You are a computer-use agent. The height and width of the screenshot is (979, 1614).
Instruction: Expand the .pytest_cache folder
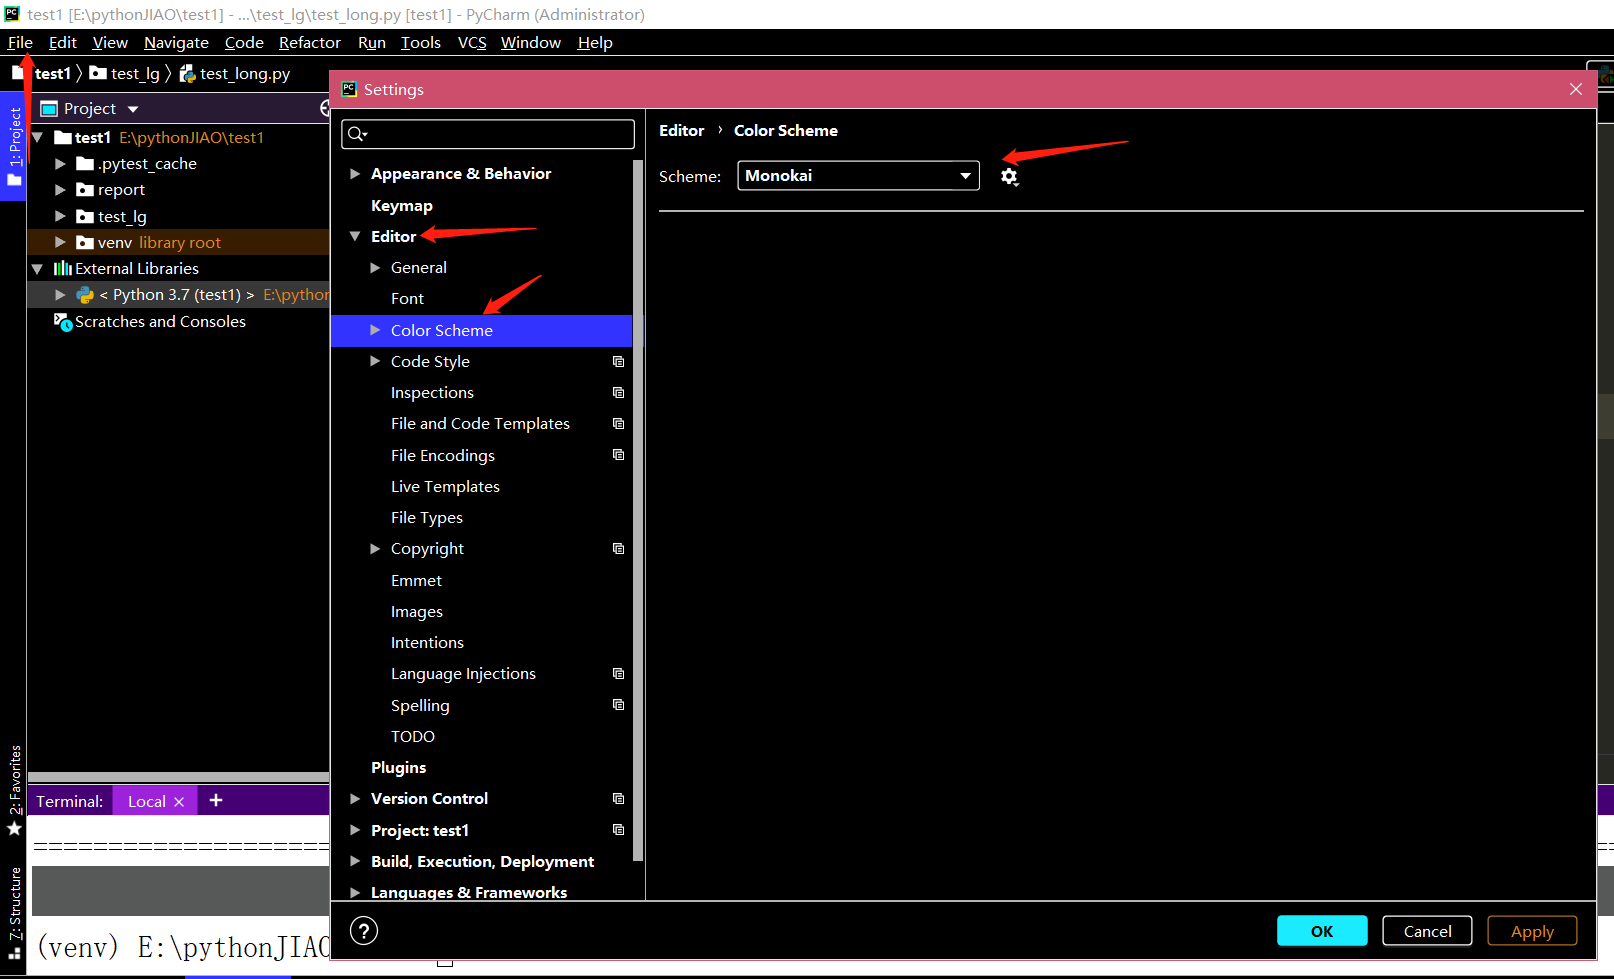[x=60, y=164]
